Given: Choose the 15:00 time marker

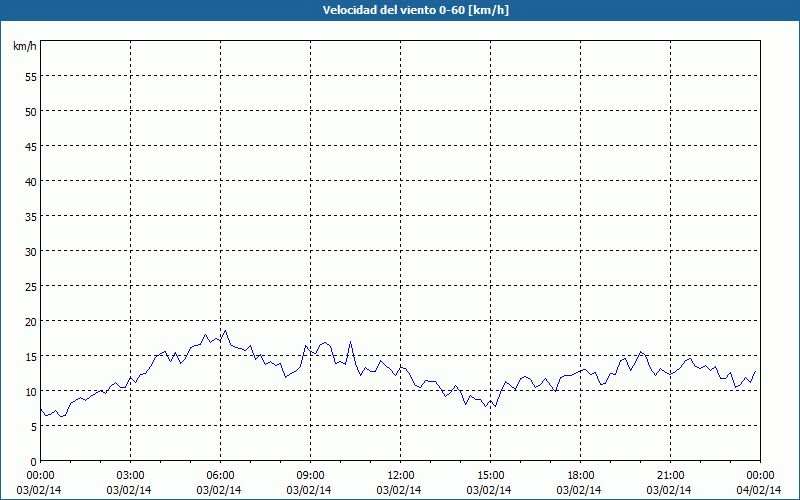Looking at the screenshot, I should tap(490, 475).
